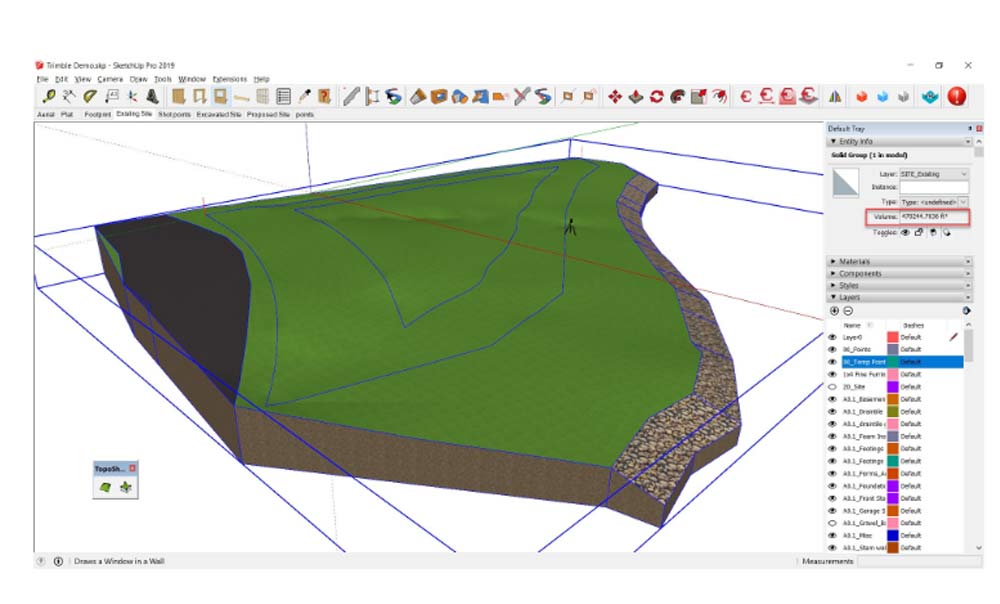Viewport: 1000px width, 604px height.
Task: Toggle visibility of 06_Points layer
Action: pyautogui.click(x=832, y=350)
